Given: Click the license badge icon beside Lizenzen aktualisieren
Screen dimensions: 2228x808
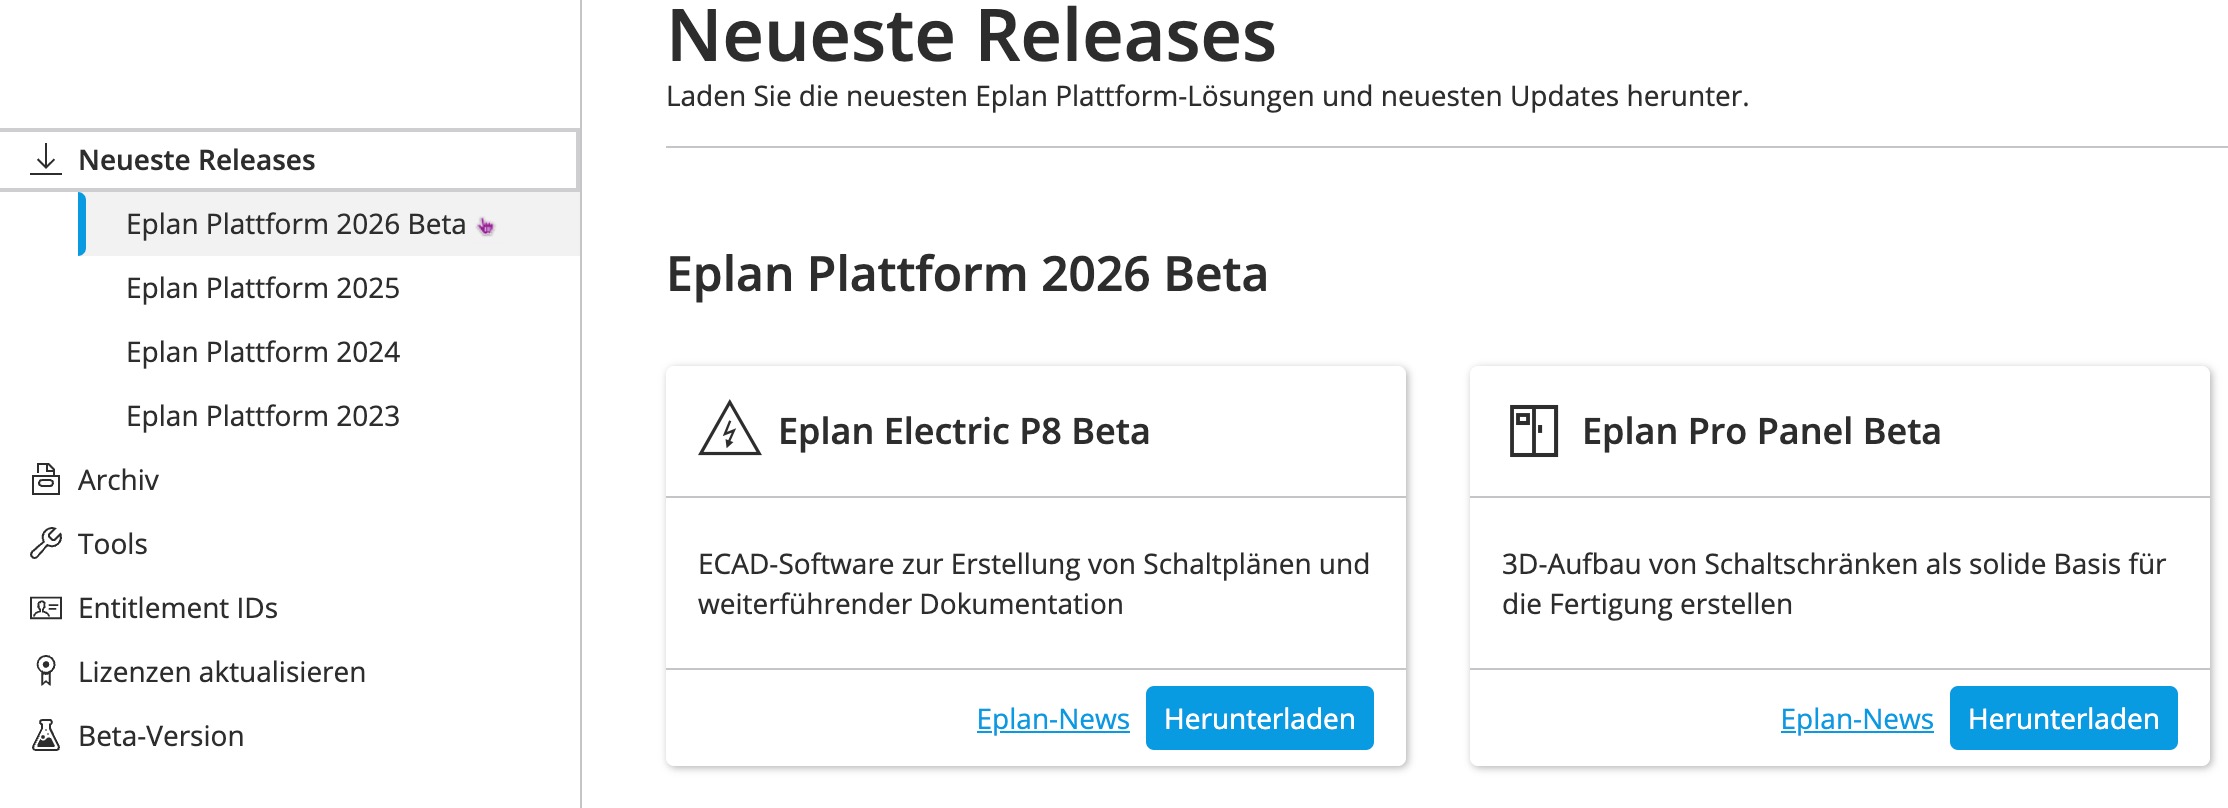Looking at the screenshot, I should 46,671.
